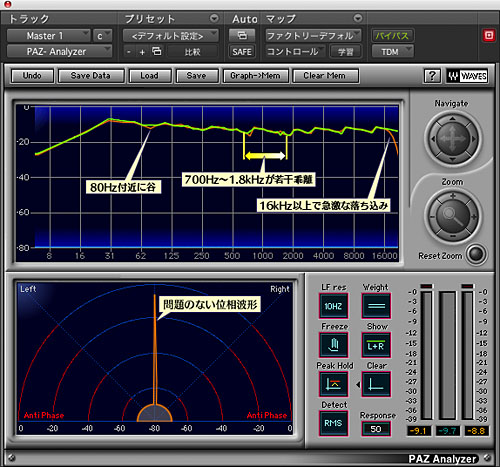Screen dimensions: 500x467
Task: Toggle the LF res 10HZ button
Action: [334, 306]
